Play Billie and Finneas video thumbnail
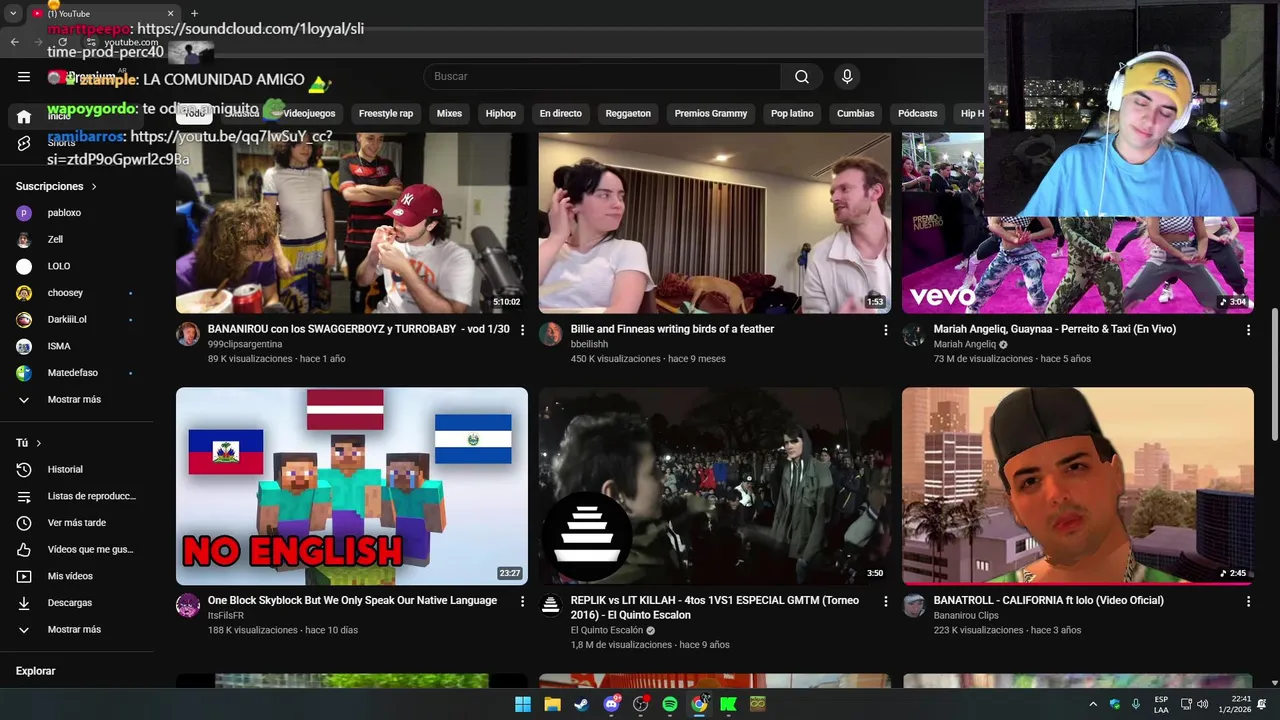The width and height of the screenshot is (1280, 720). coord(715,223)
